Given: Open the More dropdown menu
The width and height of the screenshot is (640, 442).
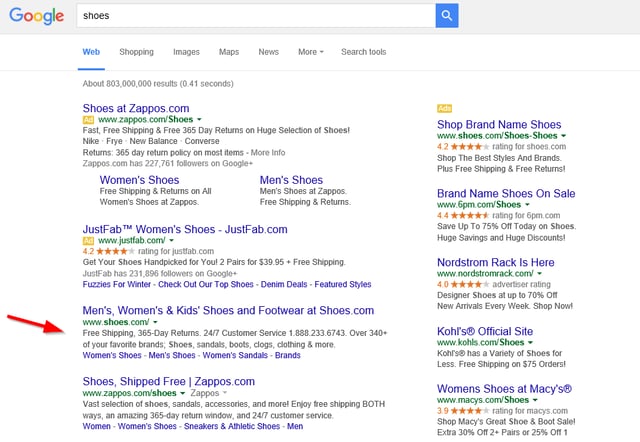Looking at the screenshot, I should coord(311,52).
